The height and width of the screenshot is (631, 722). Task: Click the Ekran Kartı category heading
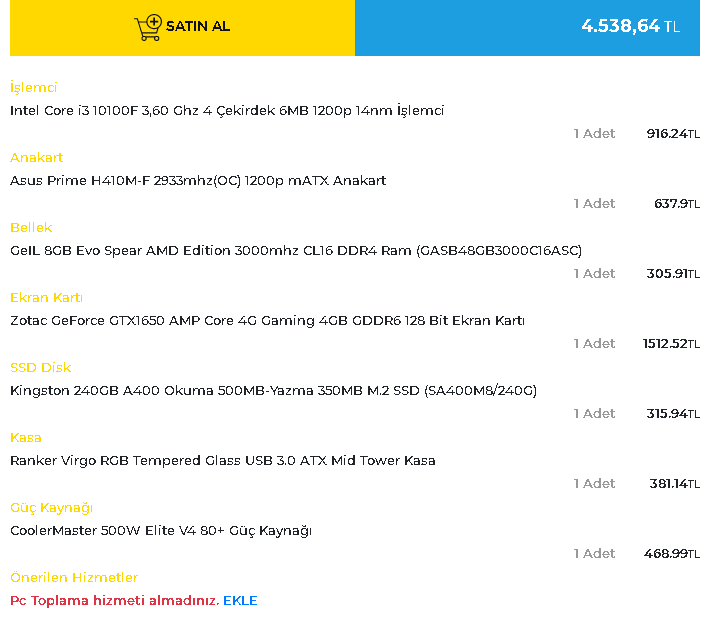click(47, 298)
